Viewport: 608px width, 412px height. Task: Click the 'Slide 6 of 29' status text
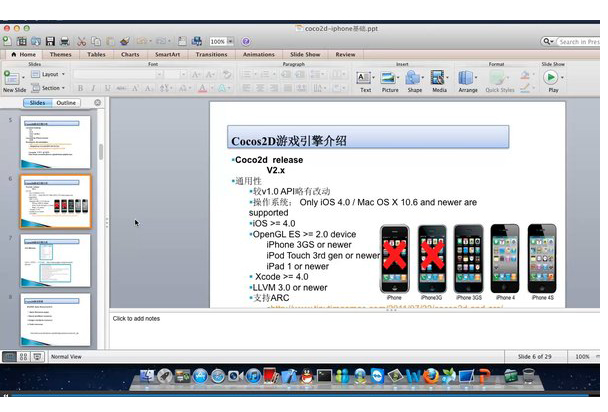pos(535,357)
